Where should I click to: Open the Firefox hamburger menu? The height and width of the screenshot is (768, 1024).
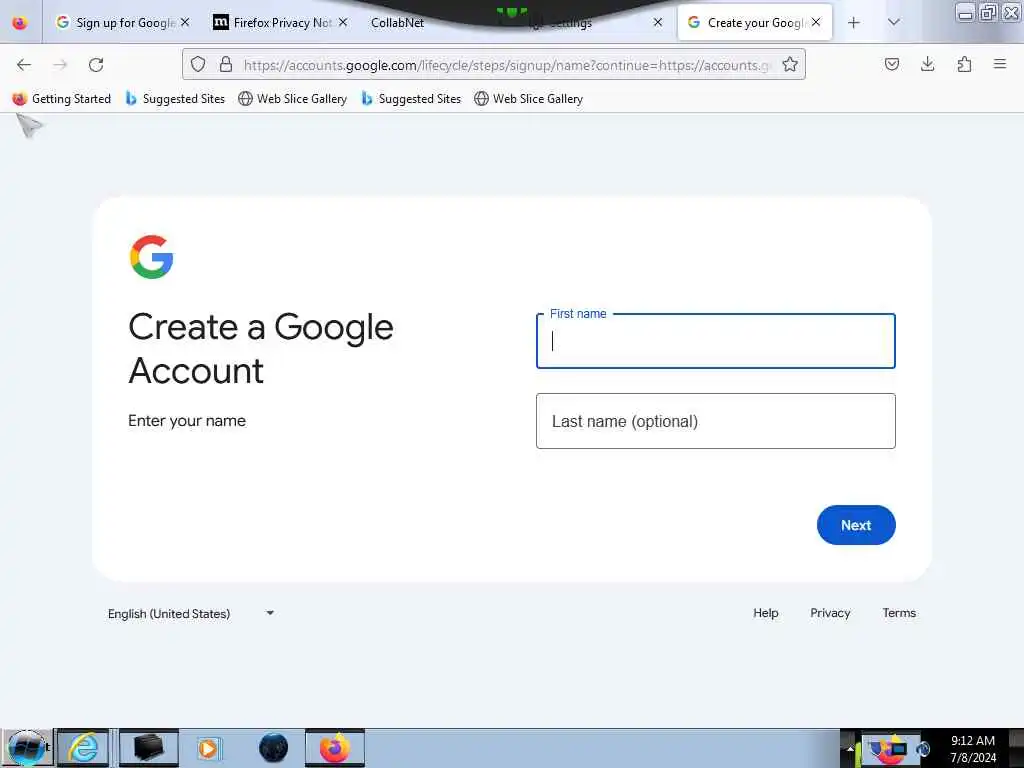999,64
